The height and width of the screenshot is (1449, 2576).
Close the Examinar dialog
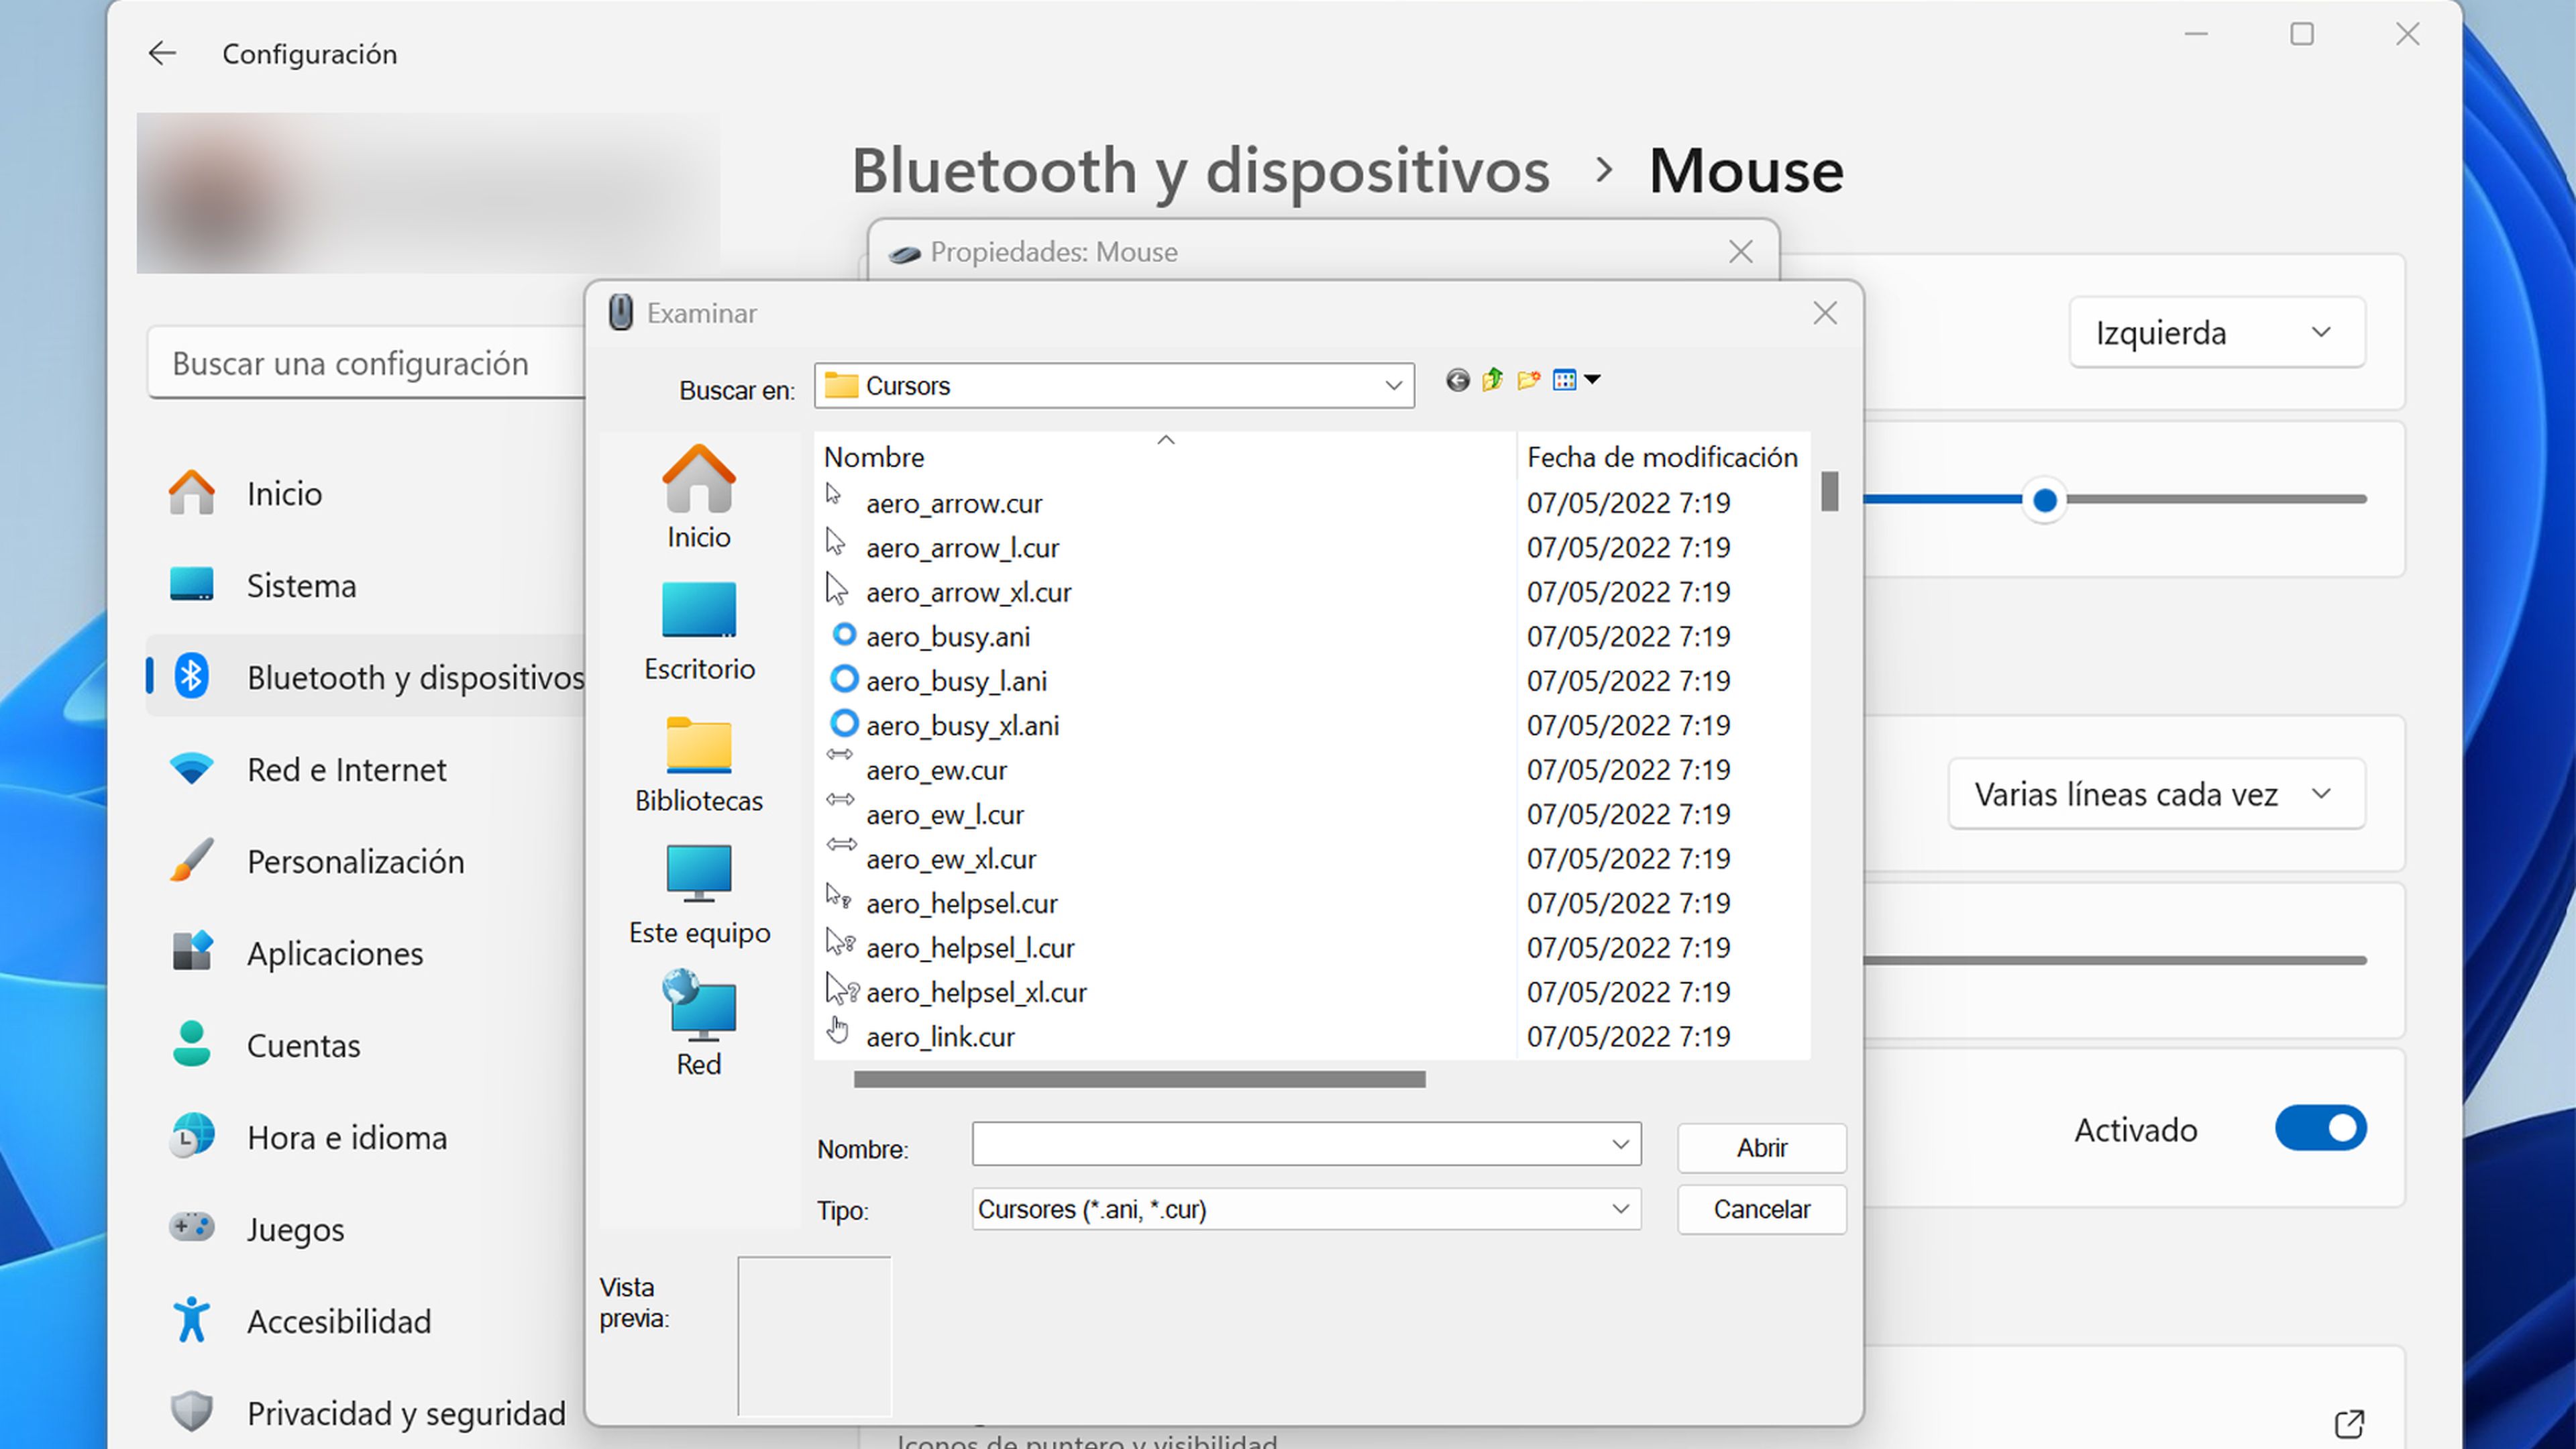point(1825,314)
